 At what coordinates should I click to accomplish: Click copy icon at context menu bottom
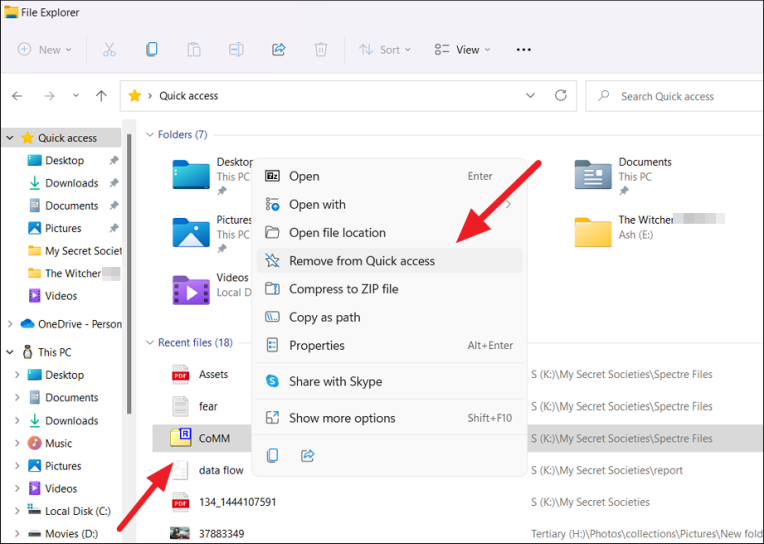pos(272,455)
